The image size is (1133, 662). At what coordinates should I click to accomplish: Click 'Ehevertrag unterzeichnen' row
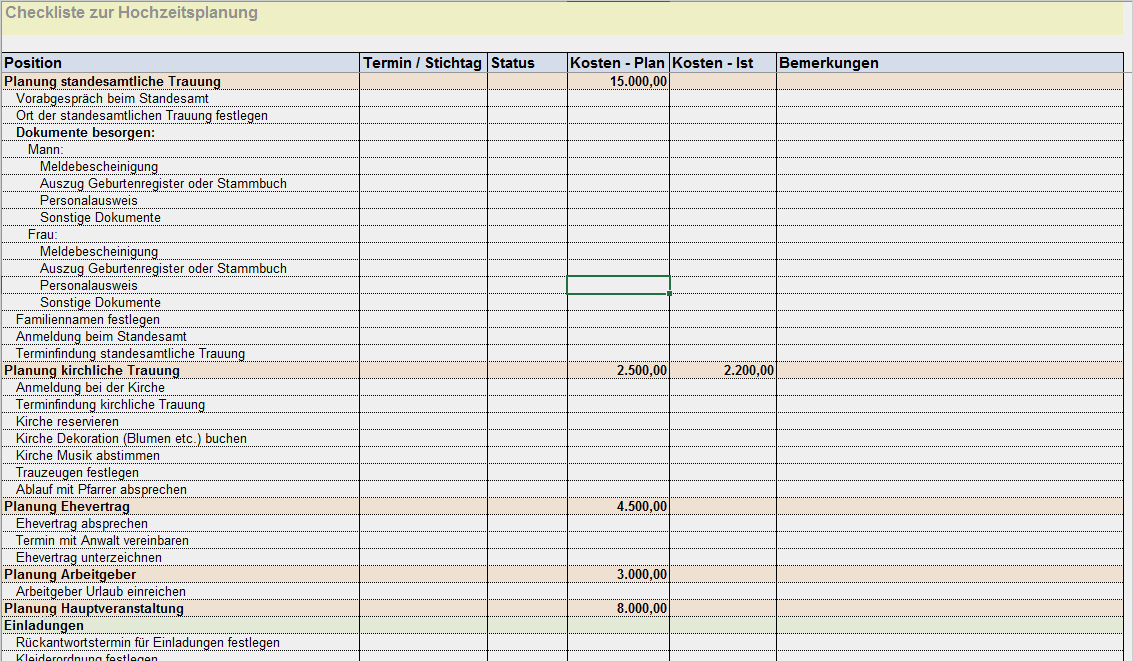coord(563,557)
